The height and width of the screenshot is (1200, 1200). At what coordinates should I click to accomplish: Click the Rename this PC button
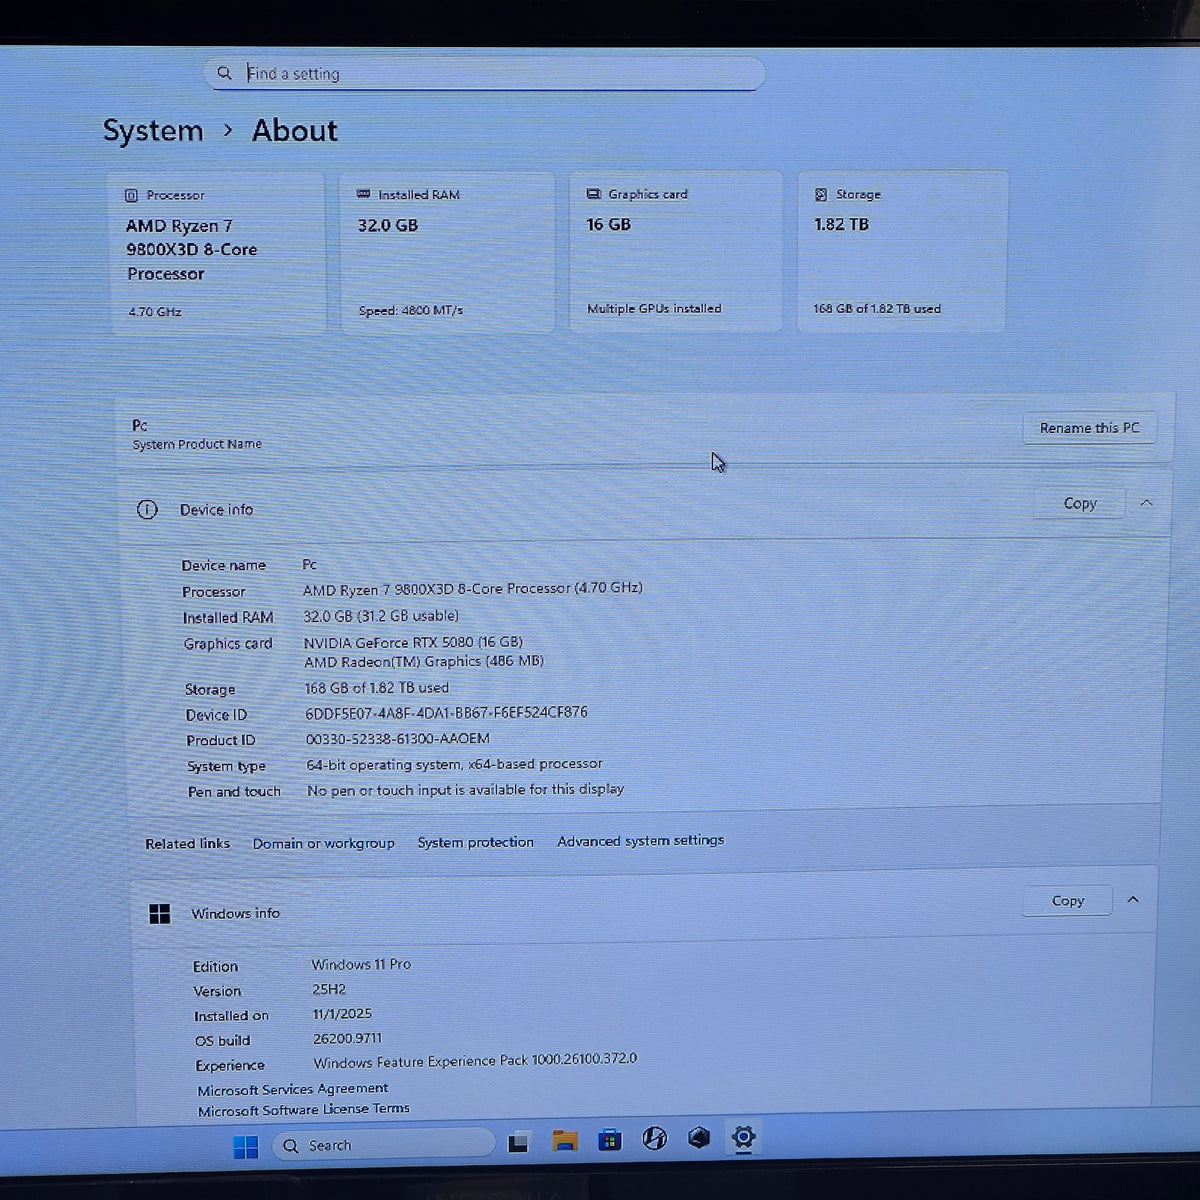pyautogui.click(x=1089, y=428)
